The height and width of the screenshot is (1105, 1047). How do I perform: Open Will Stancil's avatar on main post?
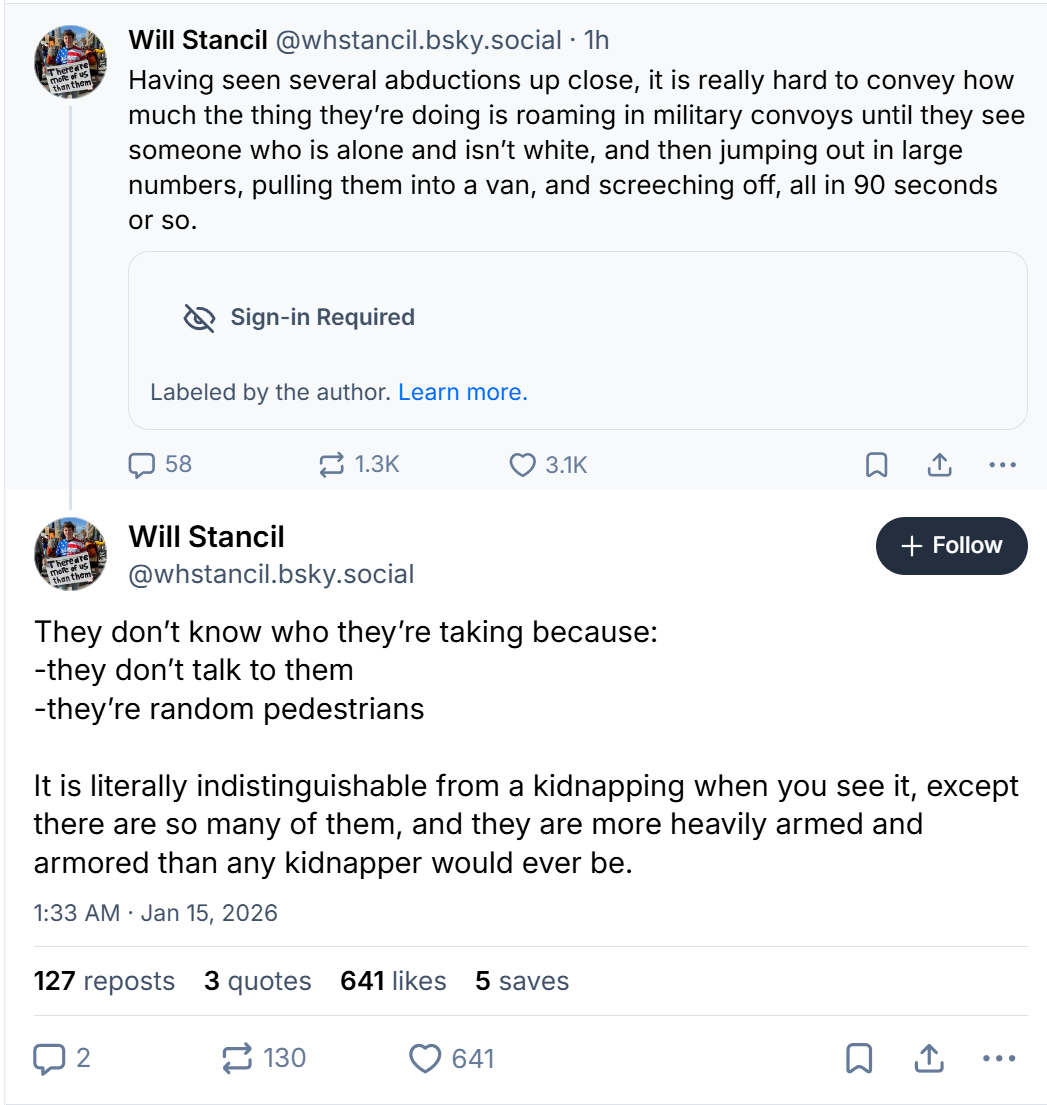click(x=70, y=554)
